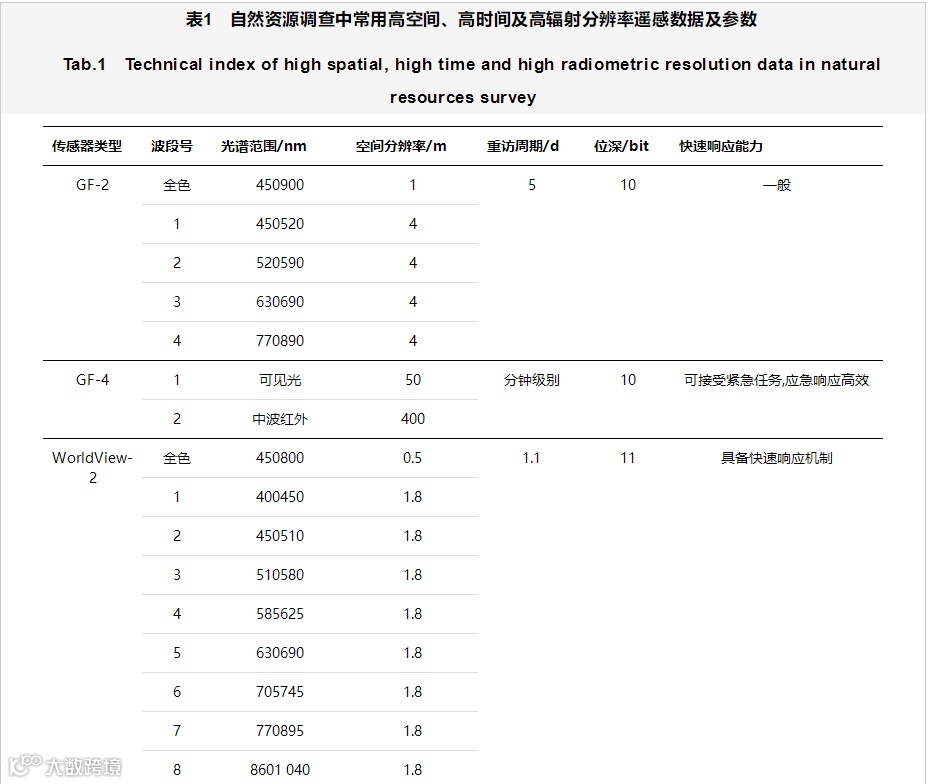931x784 pixels.
Task: Click the 一般 response capability cell
Action: (777, 185)
